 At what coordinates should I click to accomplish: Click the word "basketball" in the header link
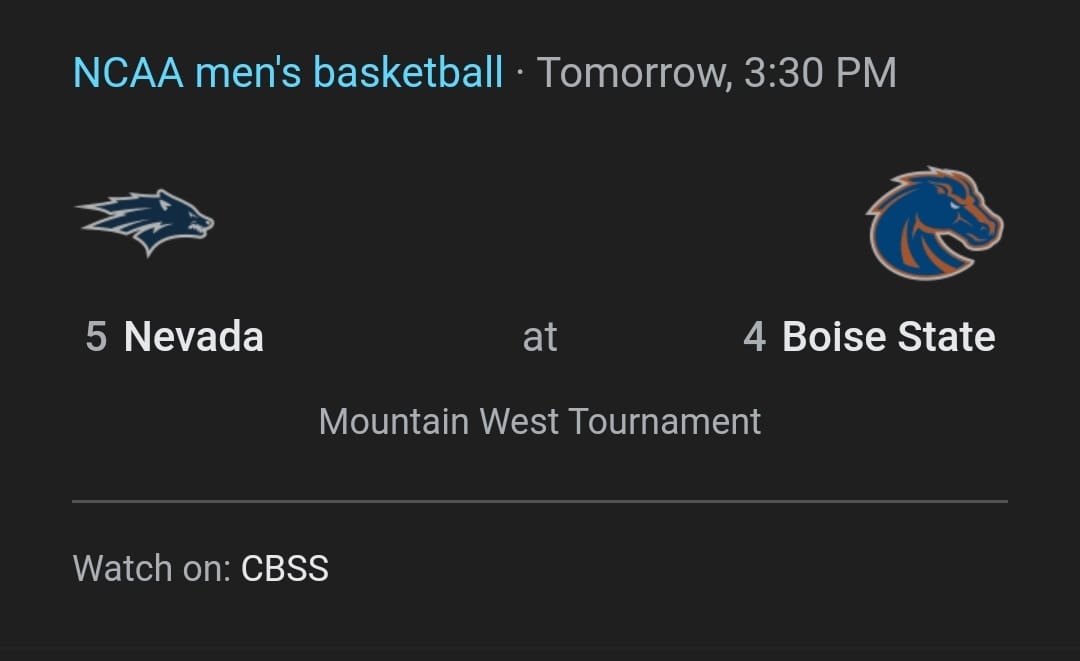coord(408,73)
